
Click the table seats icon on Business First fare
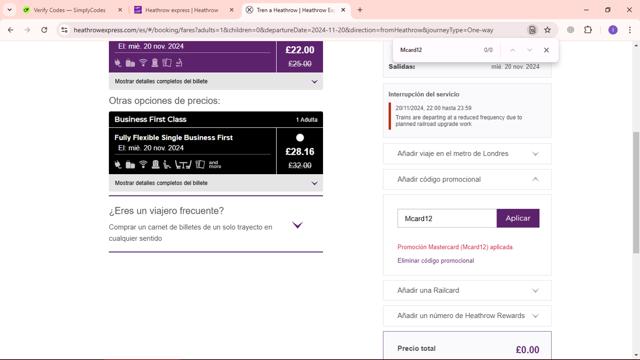(183, 164)
